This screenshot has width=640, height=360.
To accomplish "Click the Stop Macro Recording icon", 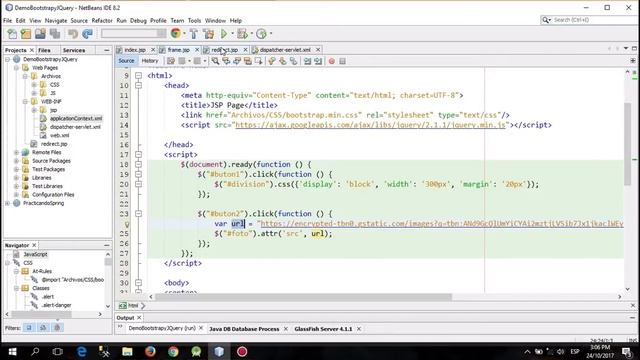I will [342, 61].
